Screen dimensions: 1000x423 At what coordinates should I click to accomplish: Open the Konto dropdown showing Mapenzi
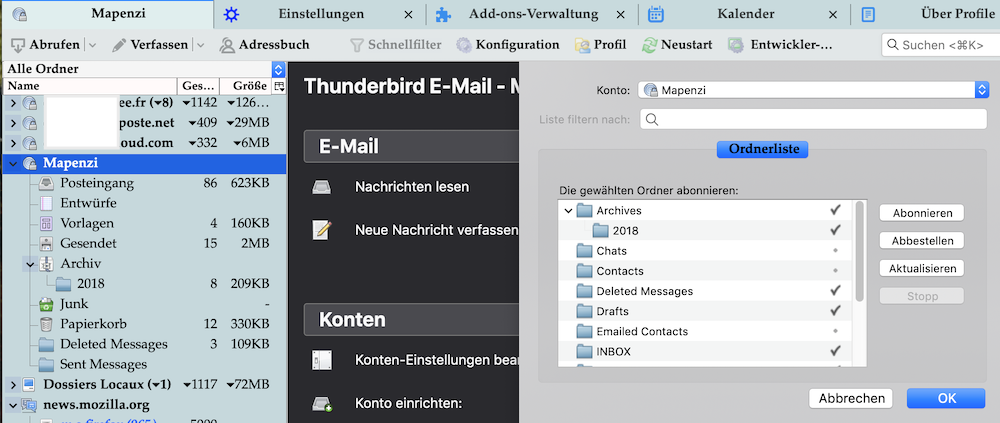tap(813, 90)
